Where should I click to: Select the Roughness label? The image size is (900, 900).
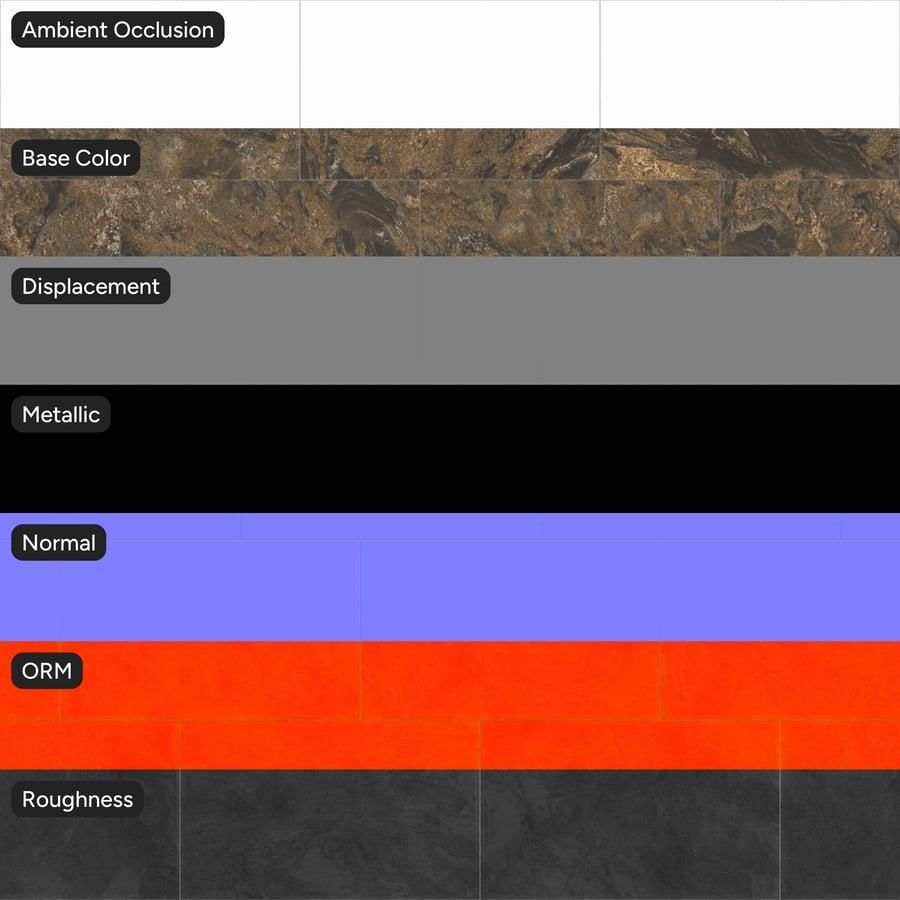point(77,799)
